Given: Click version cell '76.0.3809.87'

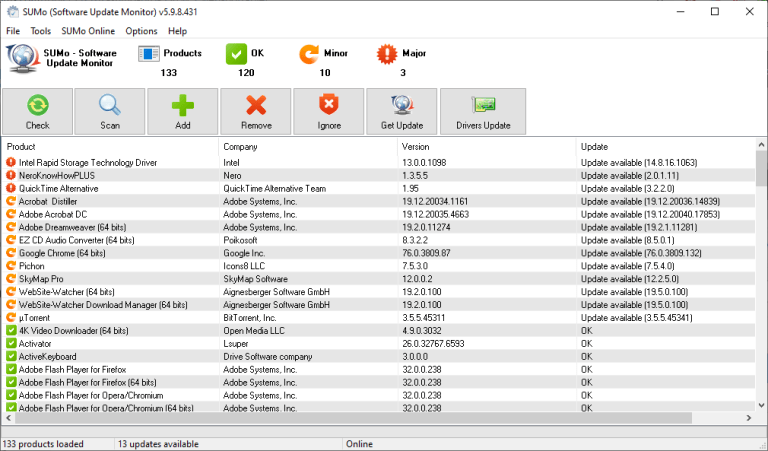Looking at the screenshot, I should click(x=426, y=253).
